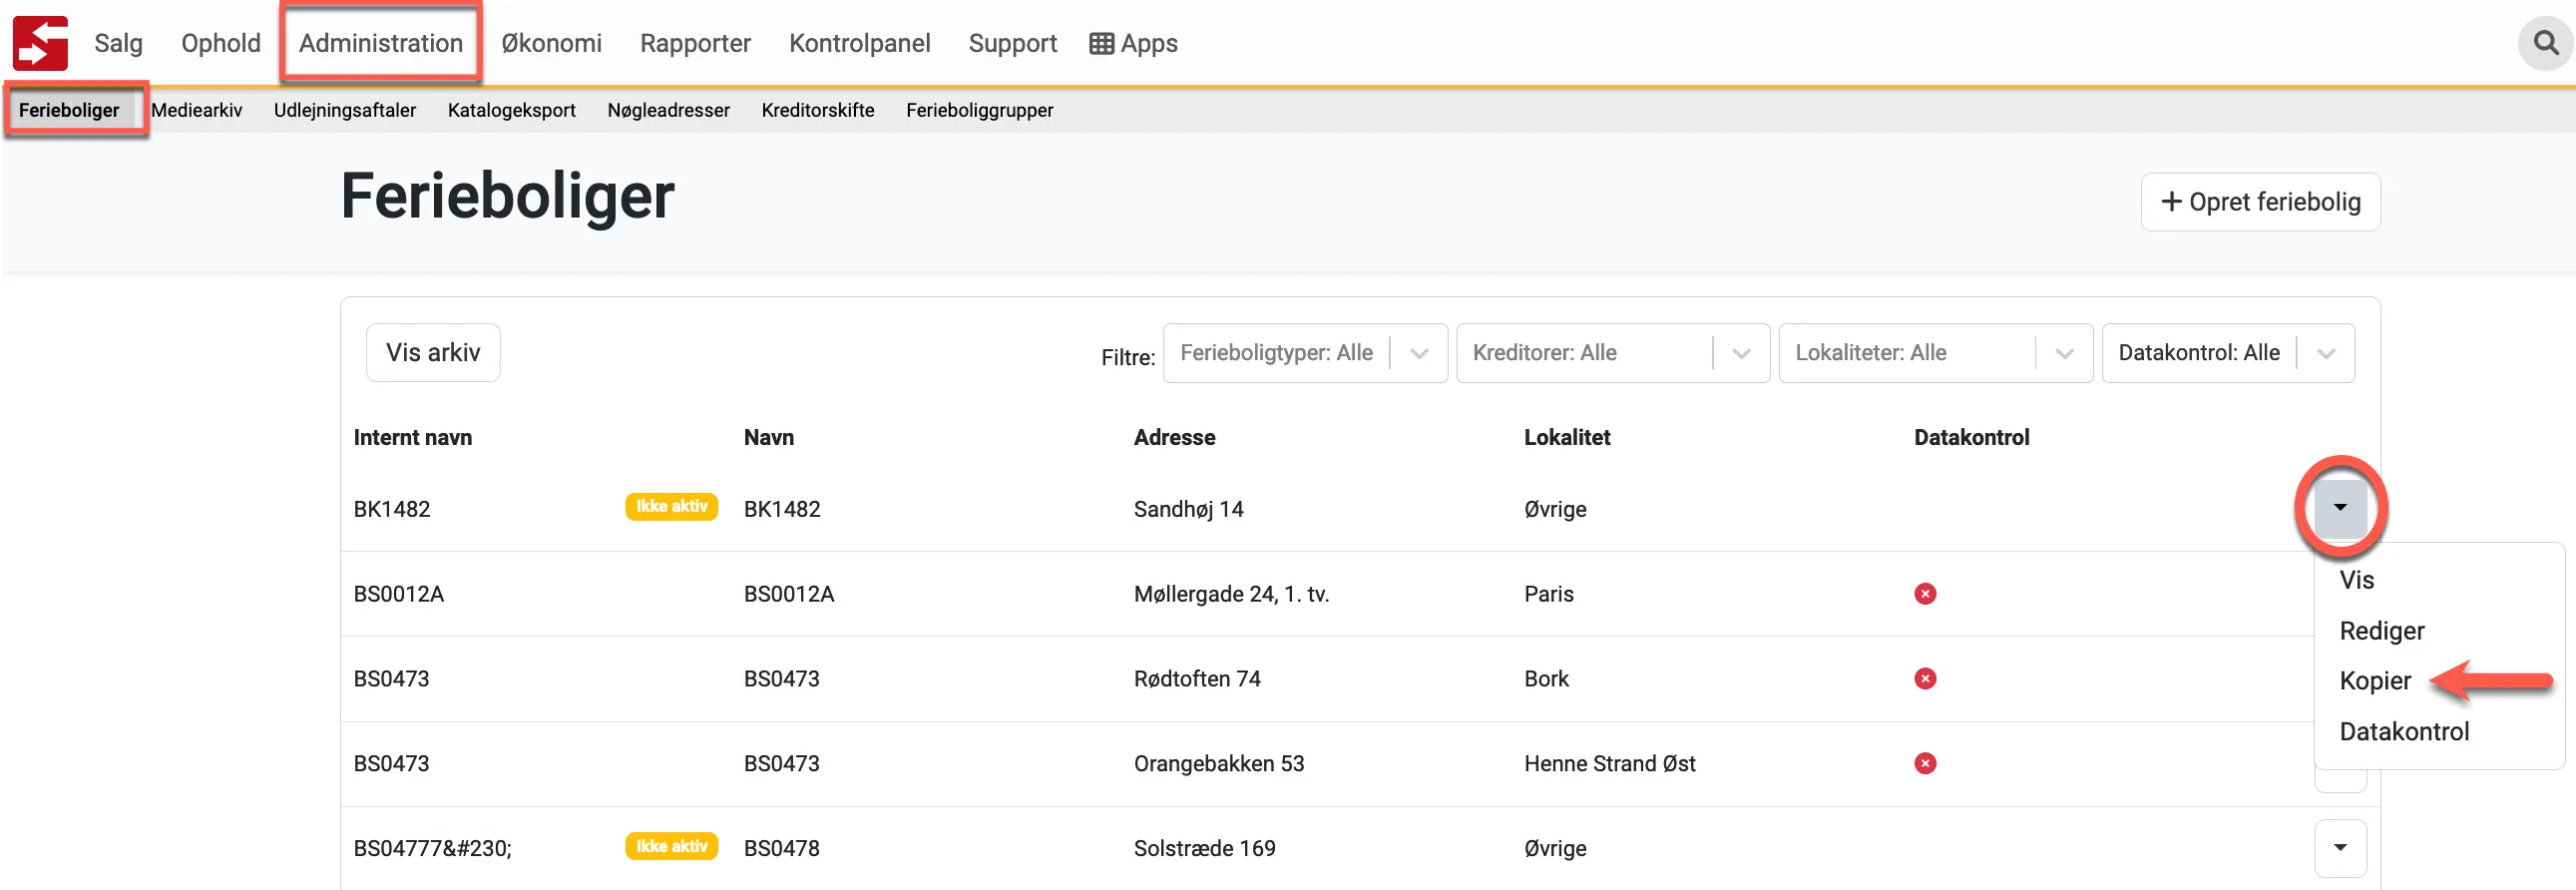Expand the Lokaliteter filter dropdown
This screenshot has width=2576, height=890.
pos(2063,353)
